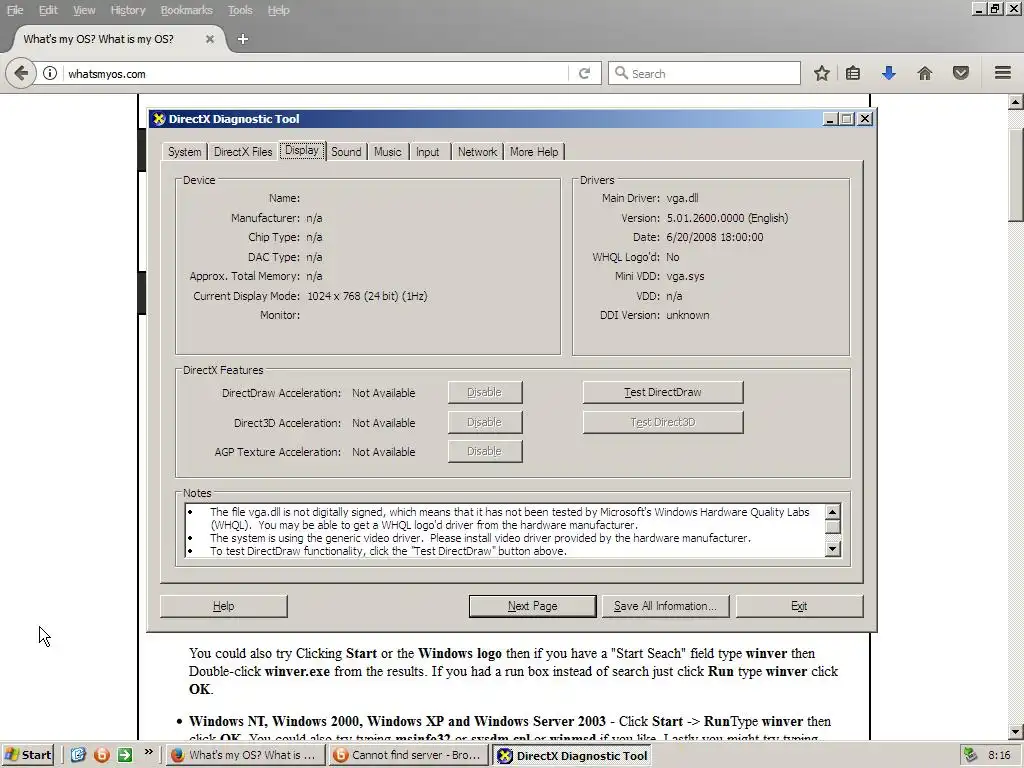The image size is (1024, 768).
Task: Open the downloads arrow icon
Action: (x=888, y=73)
